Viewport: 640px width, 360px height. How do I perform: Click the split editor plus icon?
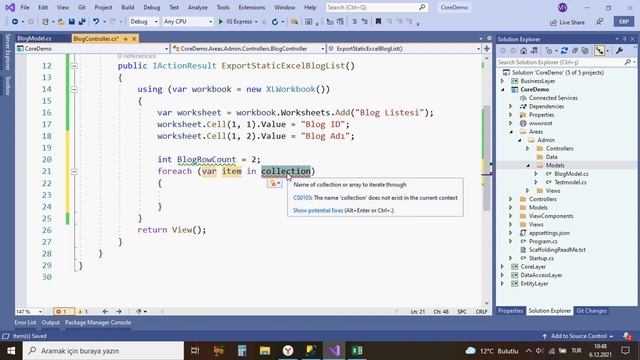tap(487, 49)
